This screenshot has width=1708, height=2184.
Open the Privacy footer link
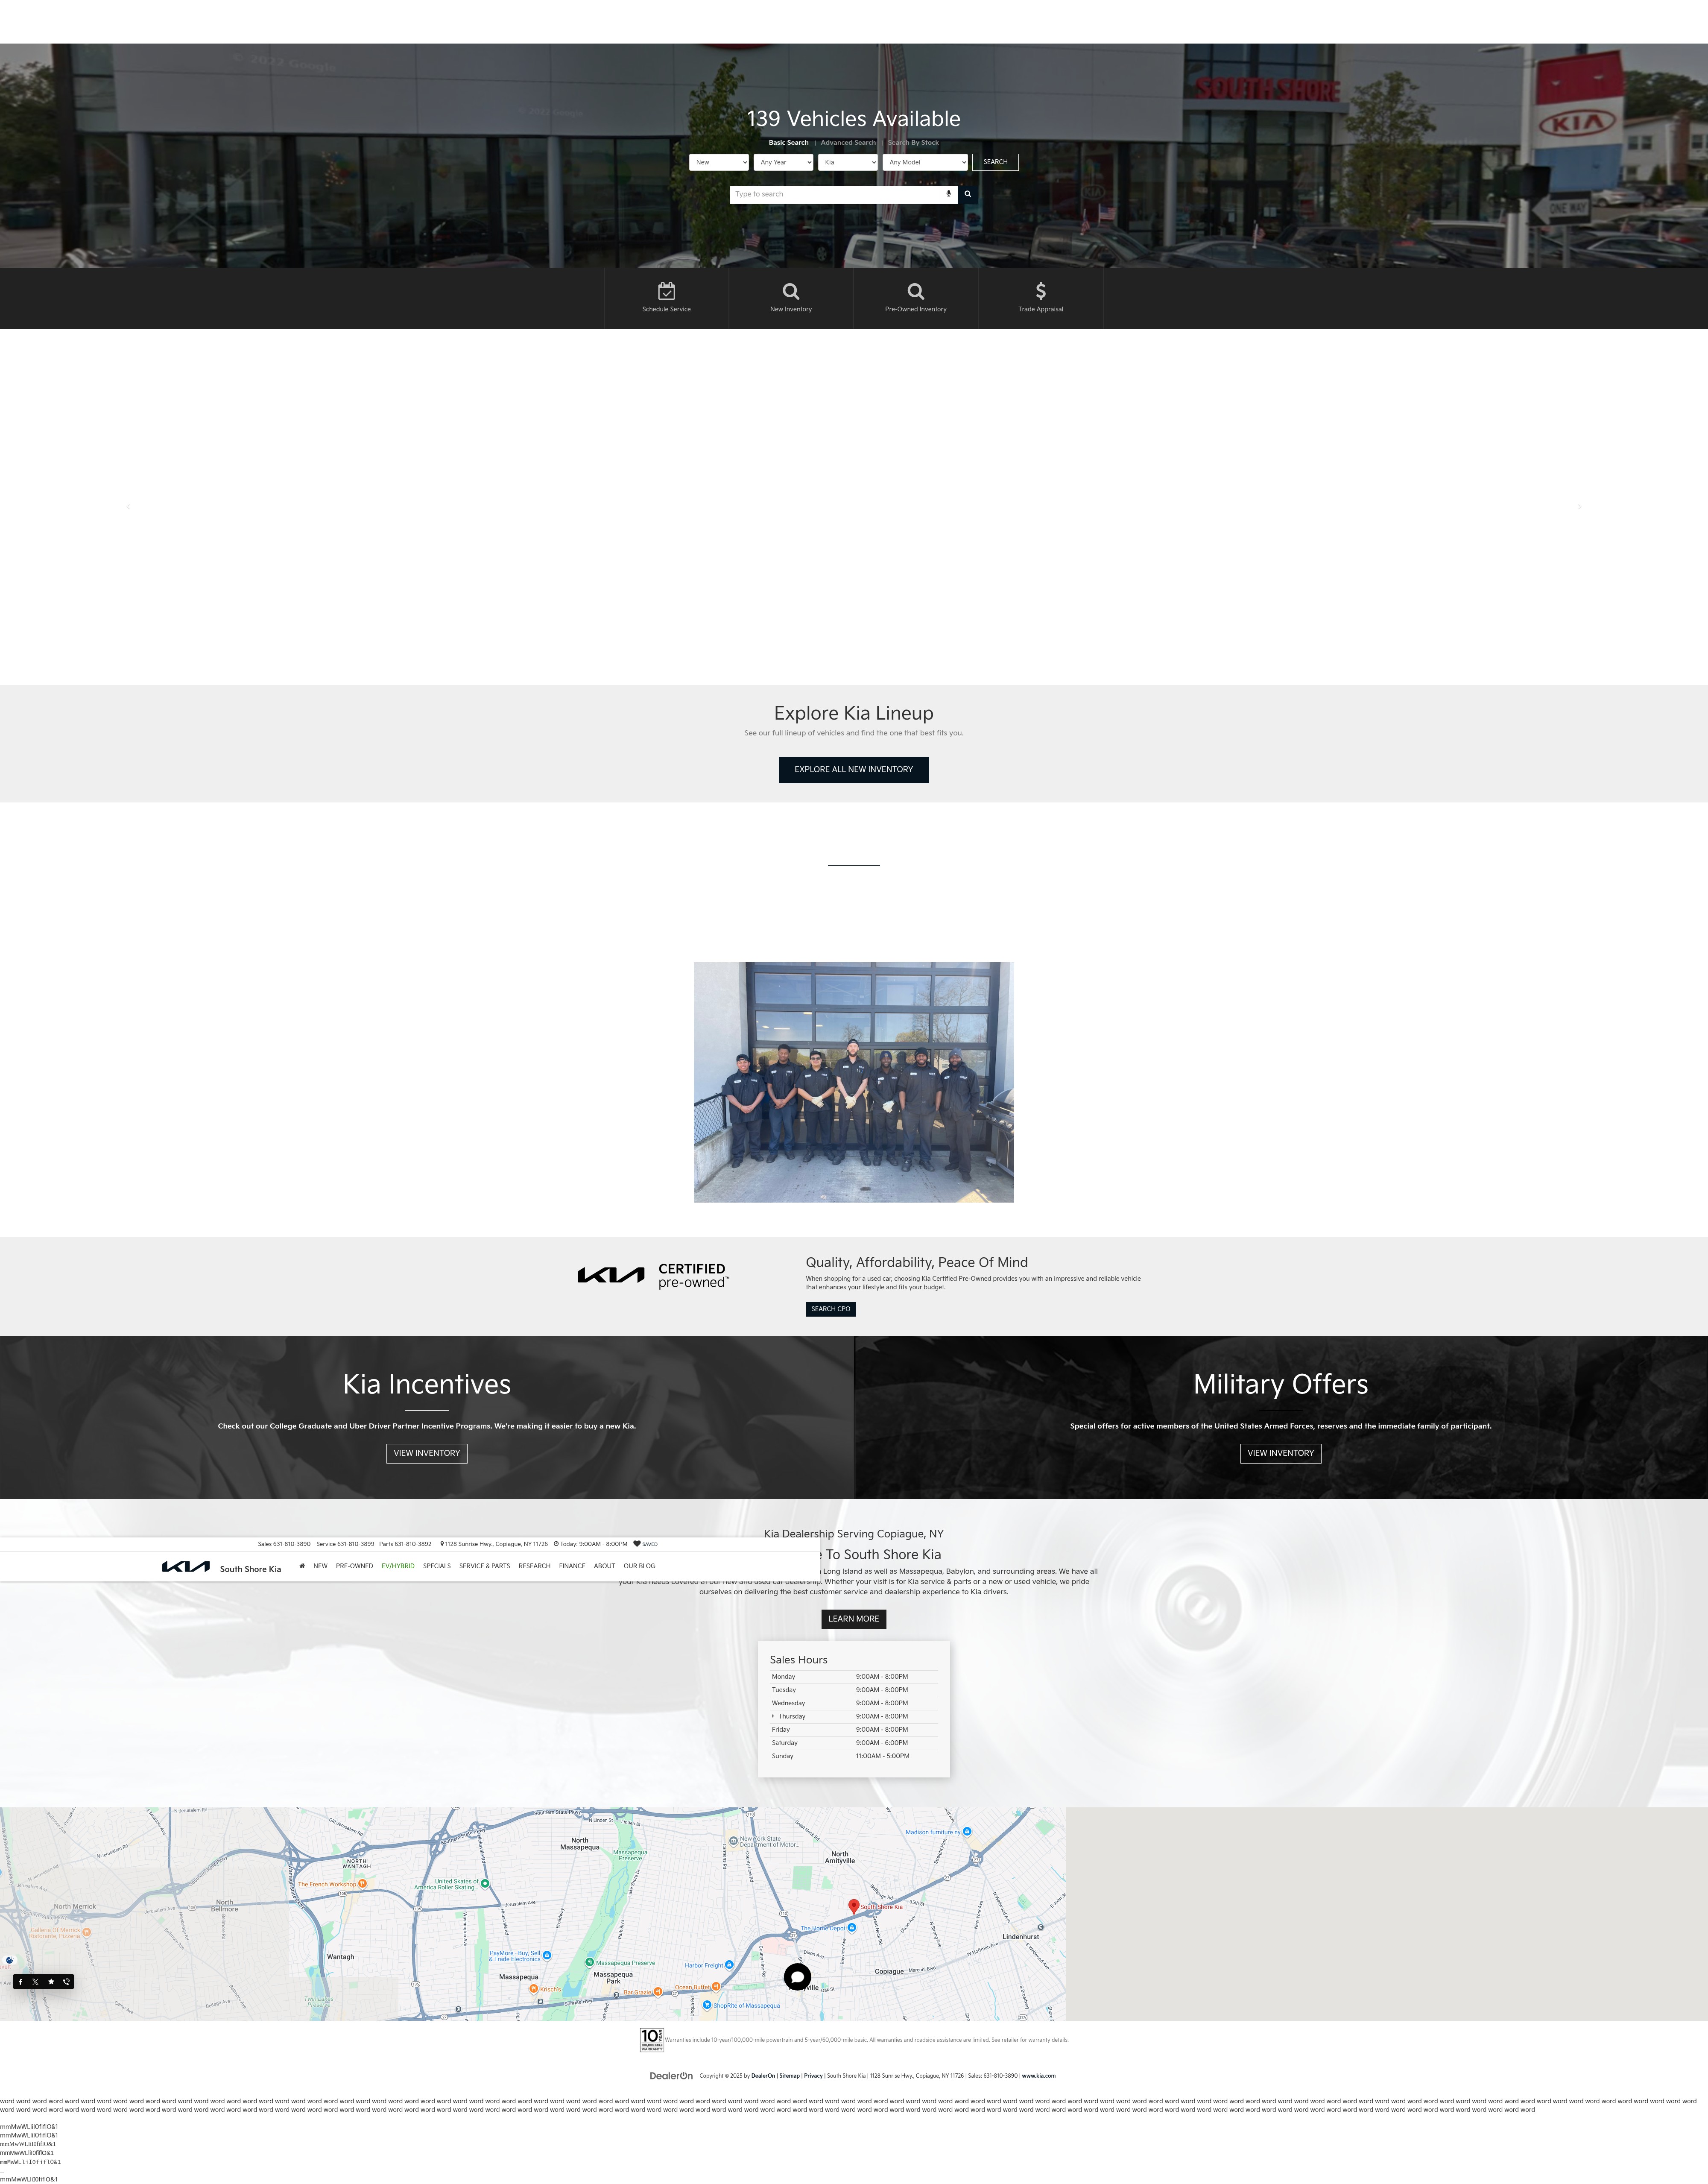(813, 2076)
